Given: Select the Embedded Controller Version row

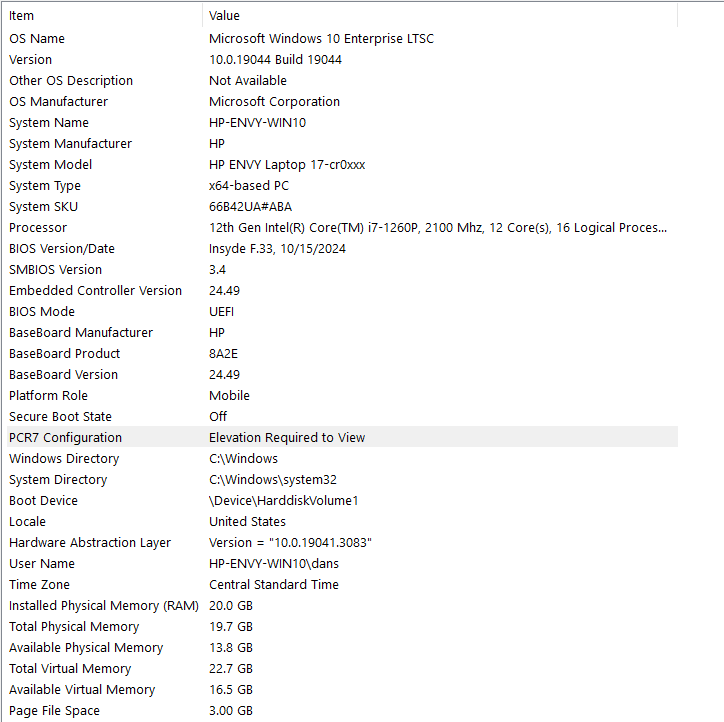Looking at the screenshot, I should click(x=342, y=291).
